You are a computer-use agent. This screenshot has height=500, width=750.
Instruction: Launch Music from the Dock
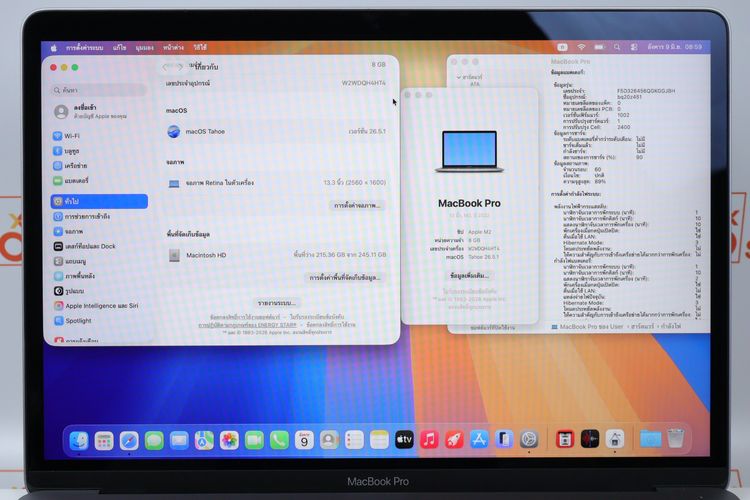[430, 439]
